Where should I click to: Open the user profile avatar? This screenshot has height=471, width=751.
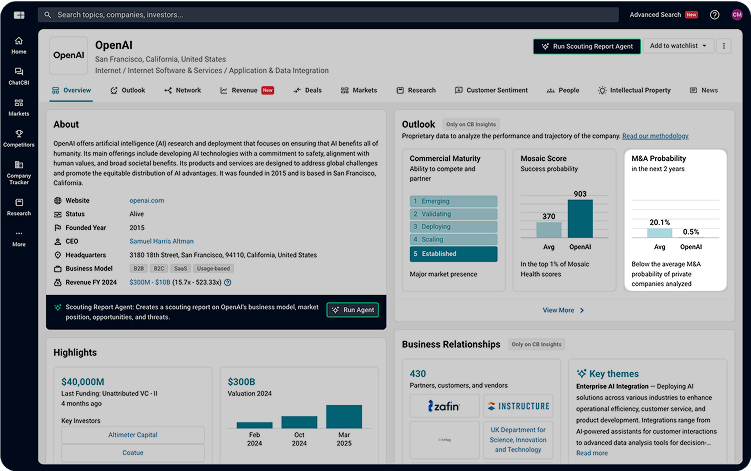(737, 15)
